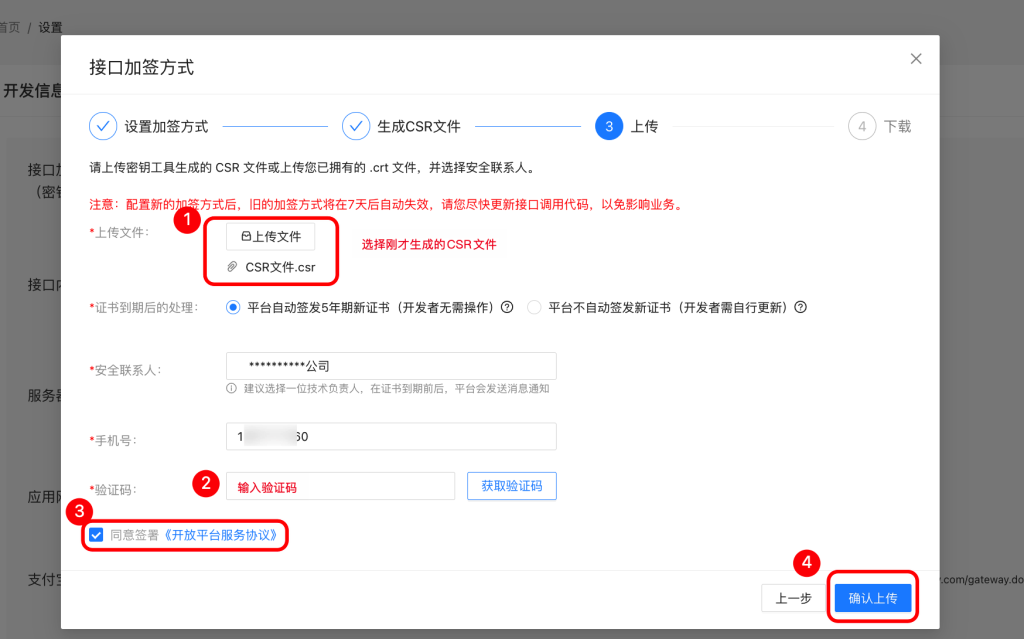Click the 验证码 input field
This screenshot has width=1024, height=639.
[x=340, y=487]
